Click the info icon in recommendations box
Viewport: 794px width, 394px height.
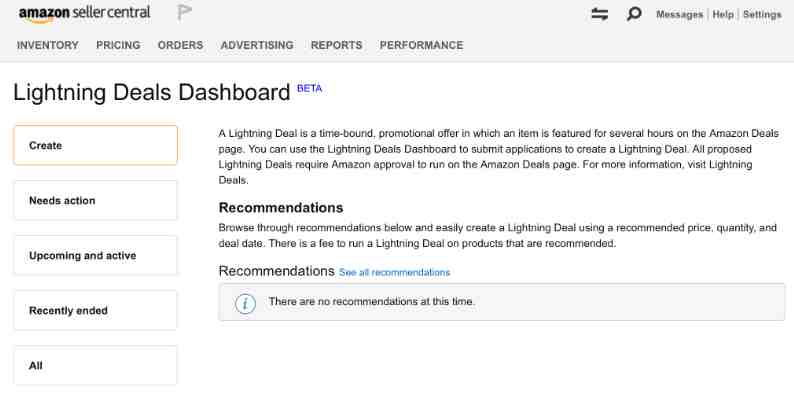pyautogui.click(x=246, y=303)
